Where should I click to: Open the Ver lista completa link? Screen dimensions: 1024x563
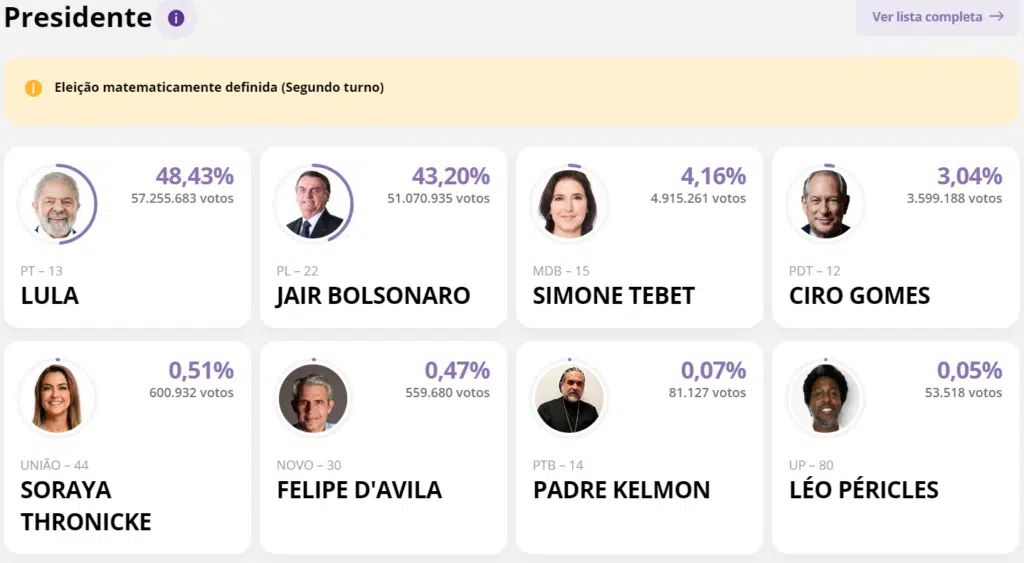(926, 17)
